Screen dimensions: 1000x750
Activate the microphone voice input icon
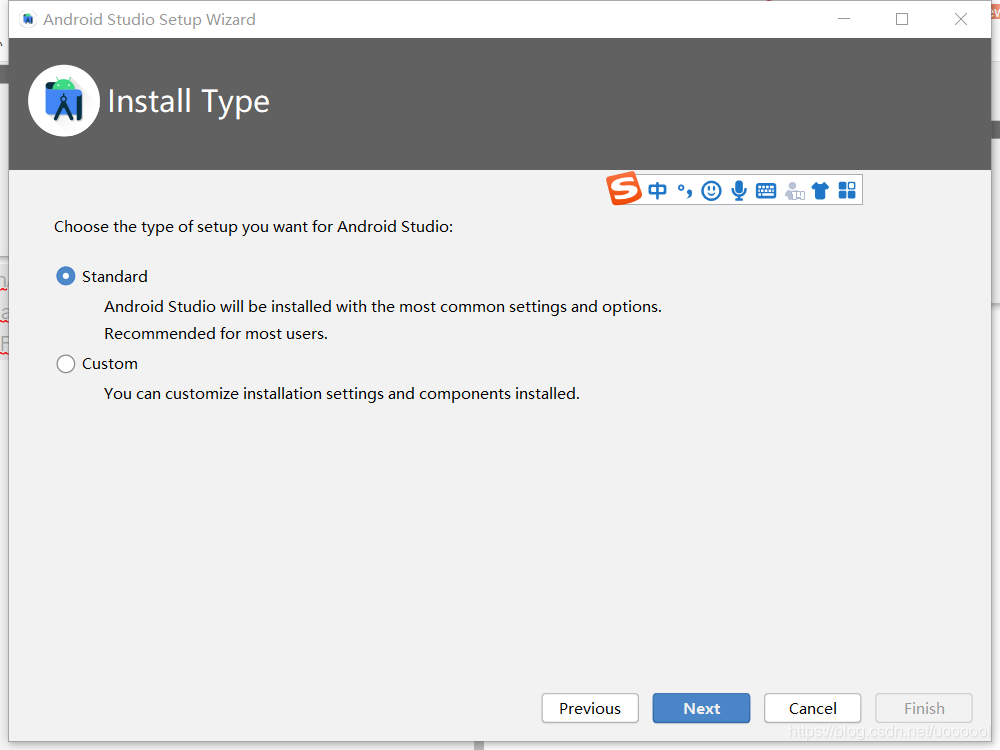point(739,190)
